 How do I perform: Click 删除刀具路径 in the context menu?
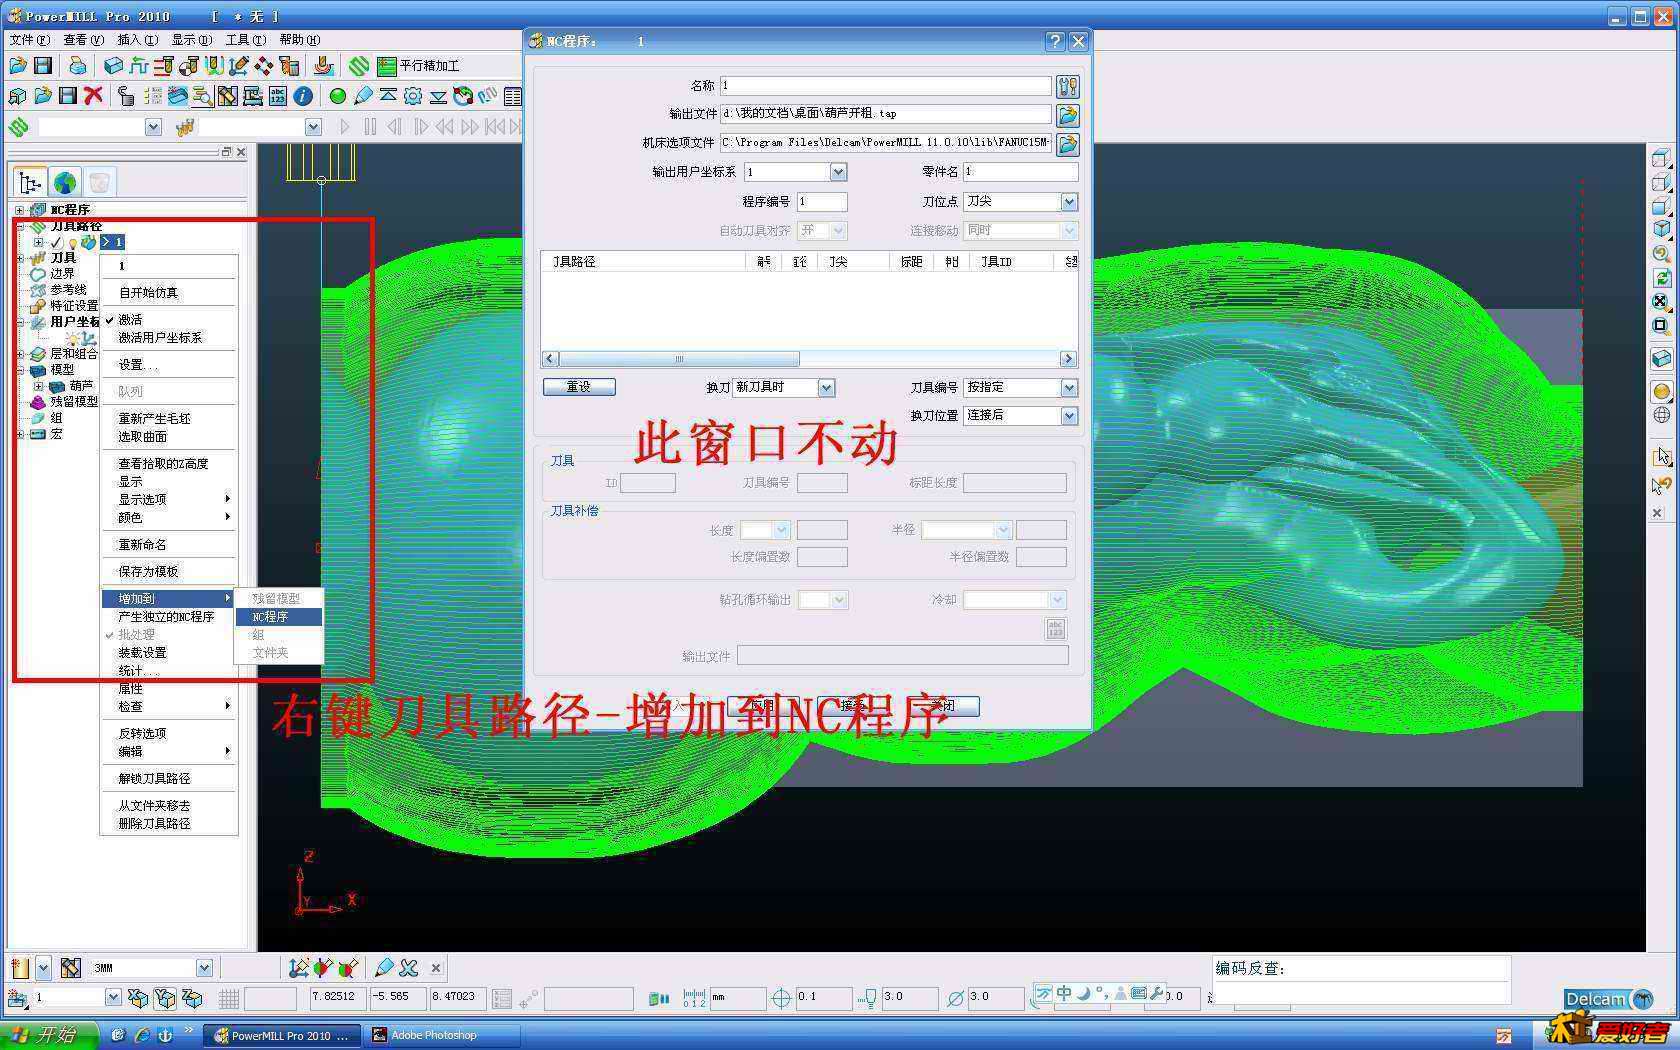click(x=154, y=824)
